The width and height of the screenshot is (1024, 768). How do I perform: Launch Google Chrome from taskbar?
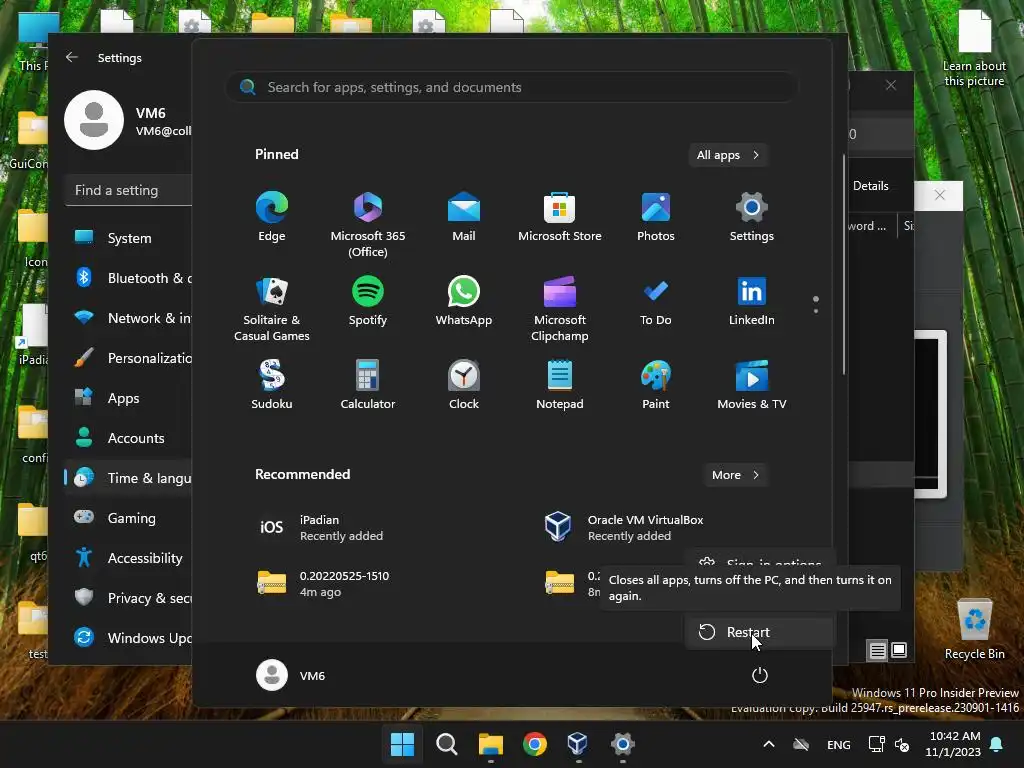point(535,744)
